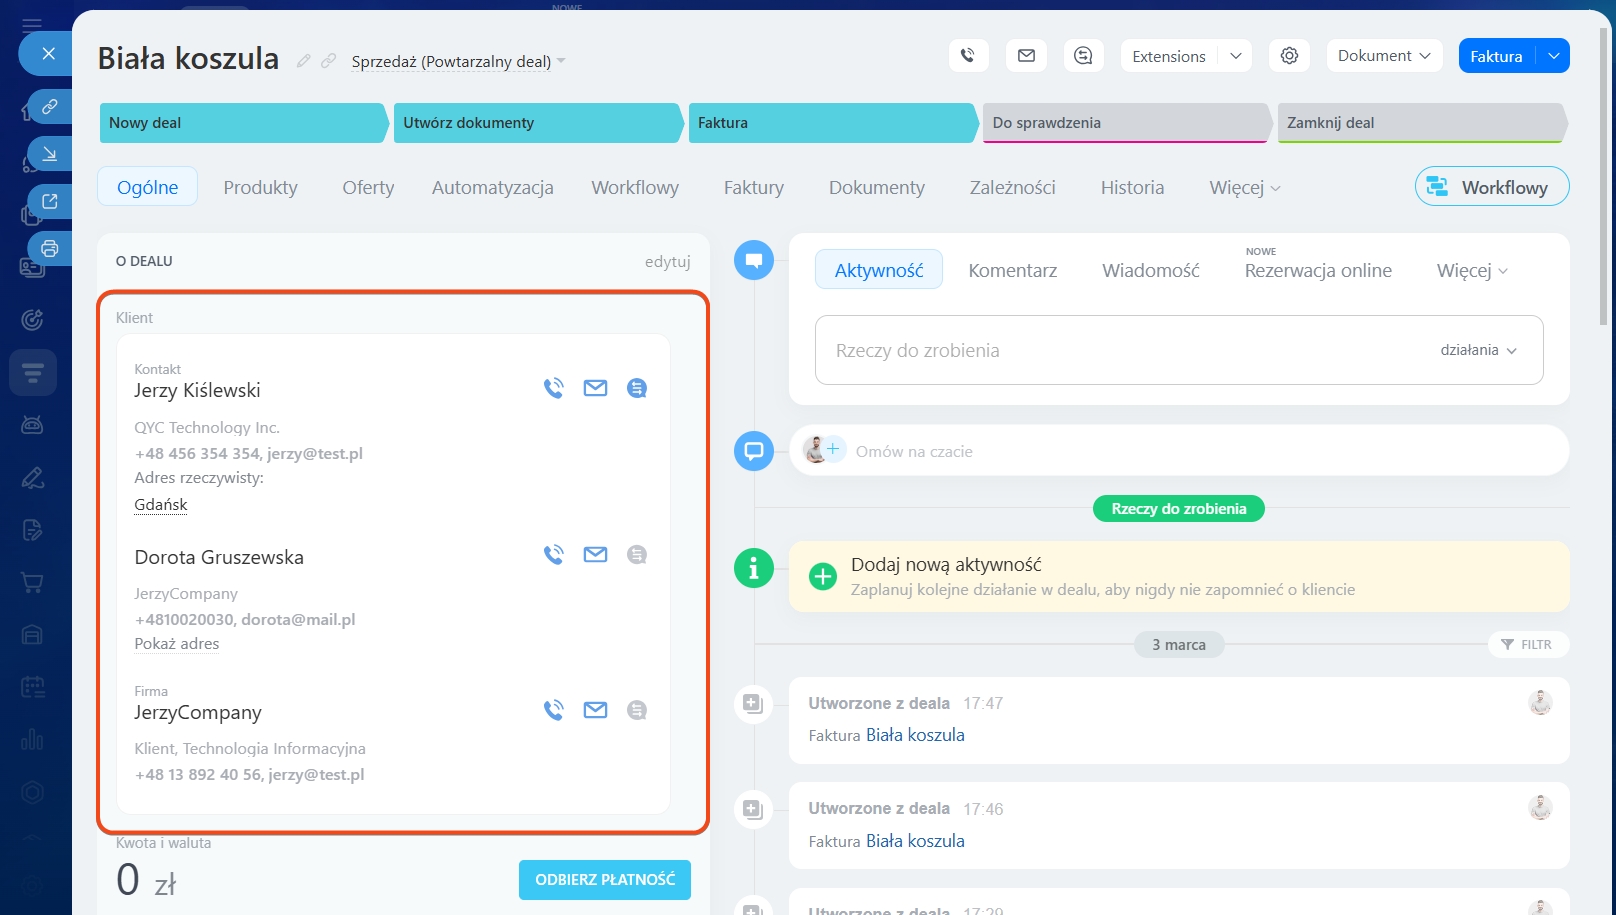
Task: Click the phone call icon in top toolbar
Action: pos(968,56)
